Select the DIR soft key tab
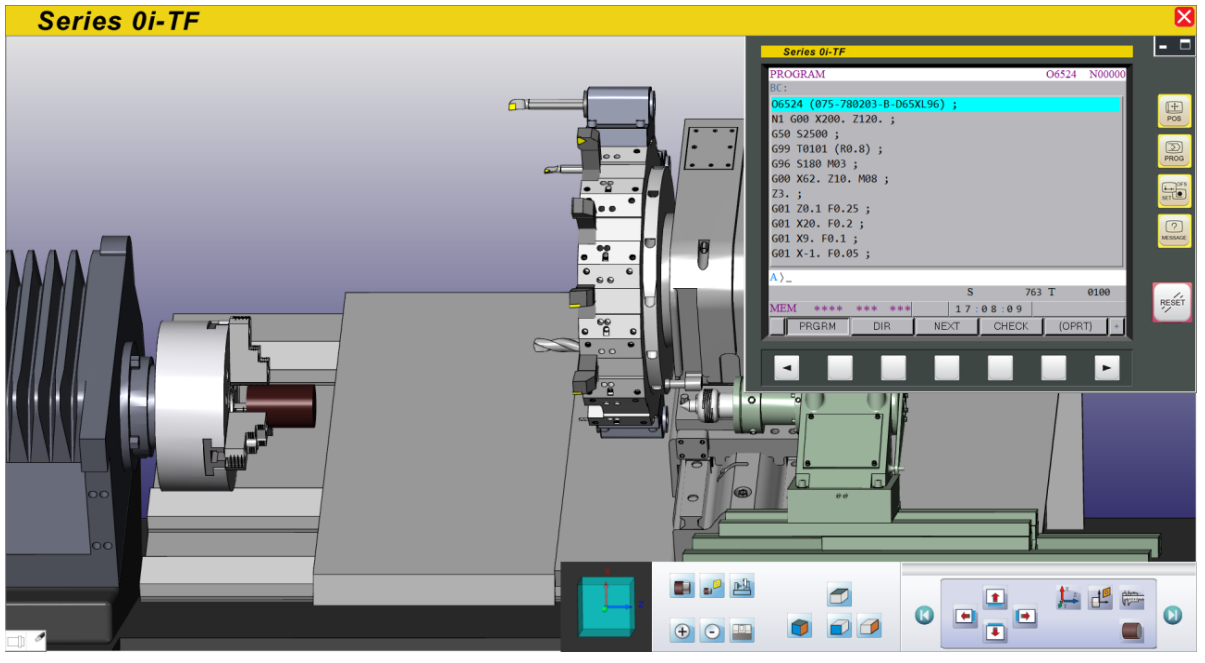1205x663 pixels. tap(882, 326)
